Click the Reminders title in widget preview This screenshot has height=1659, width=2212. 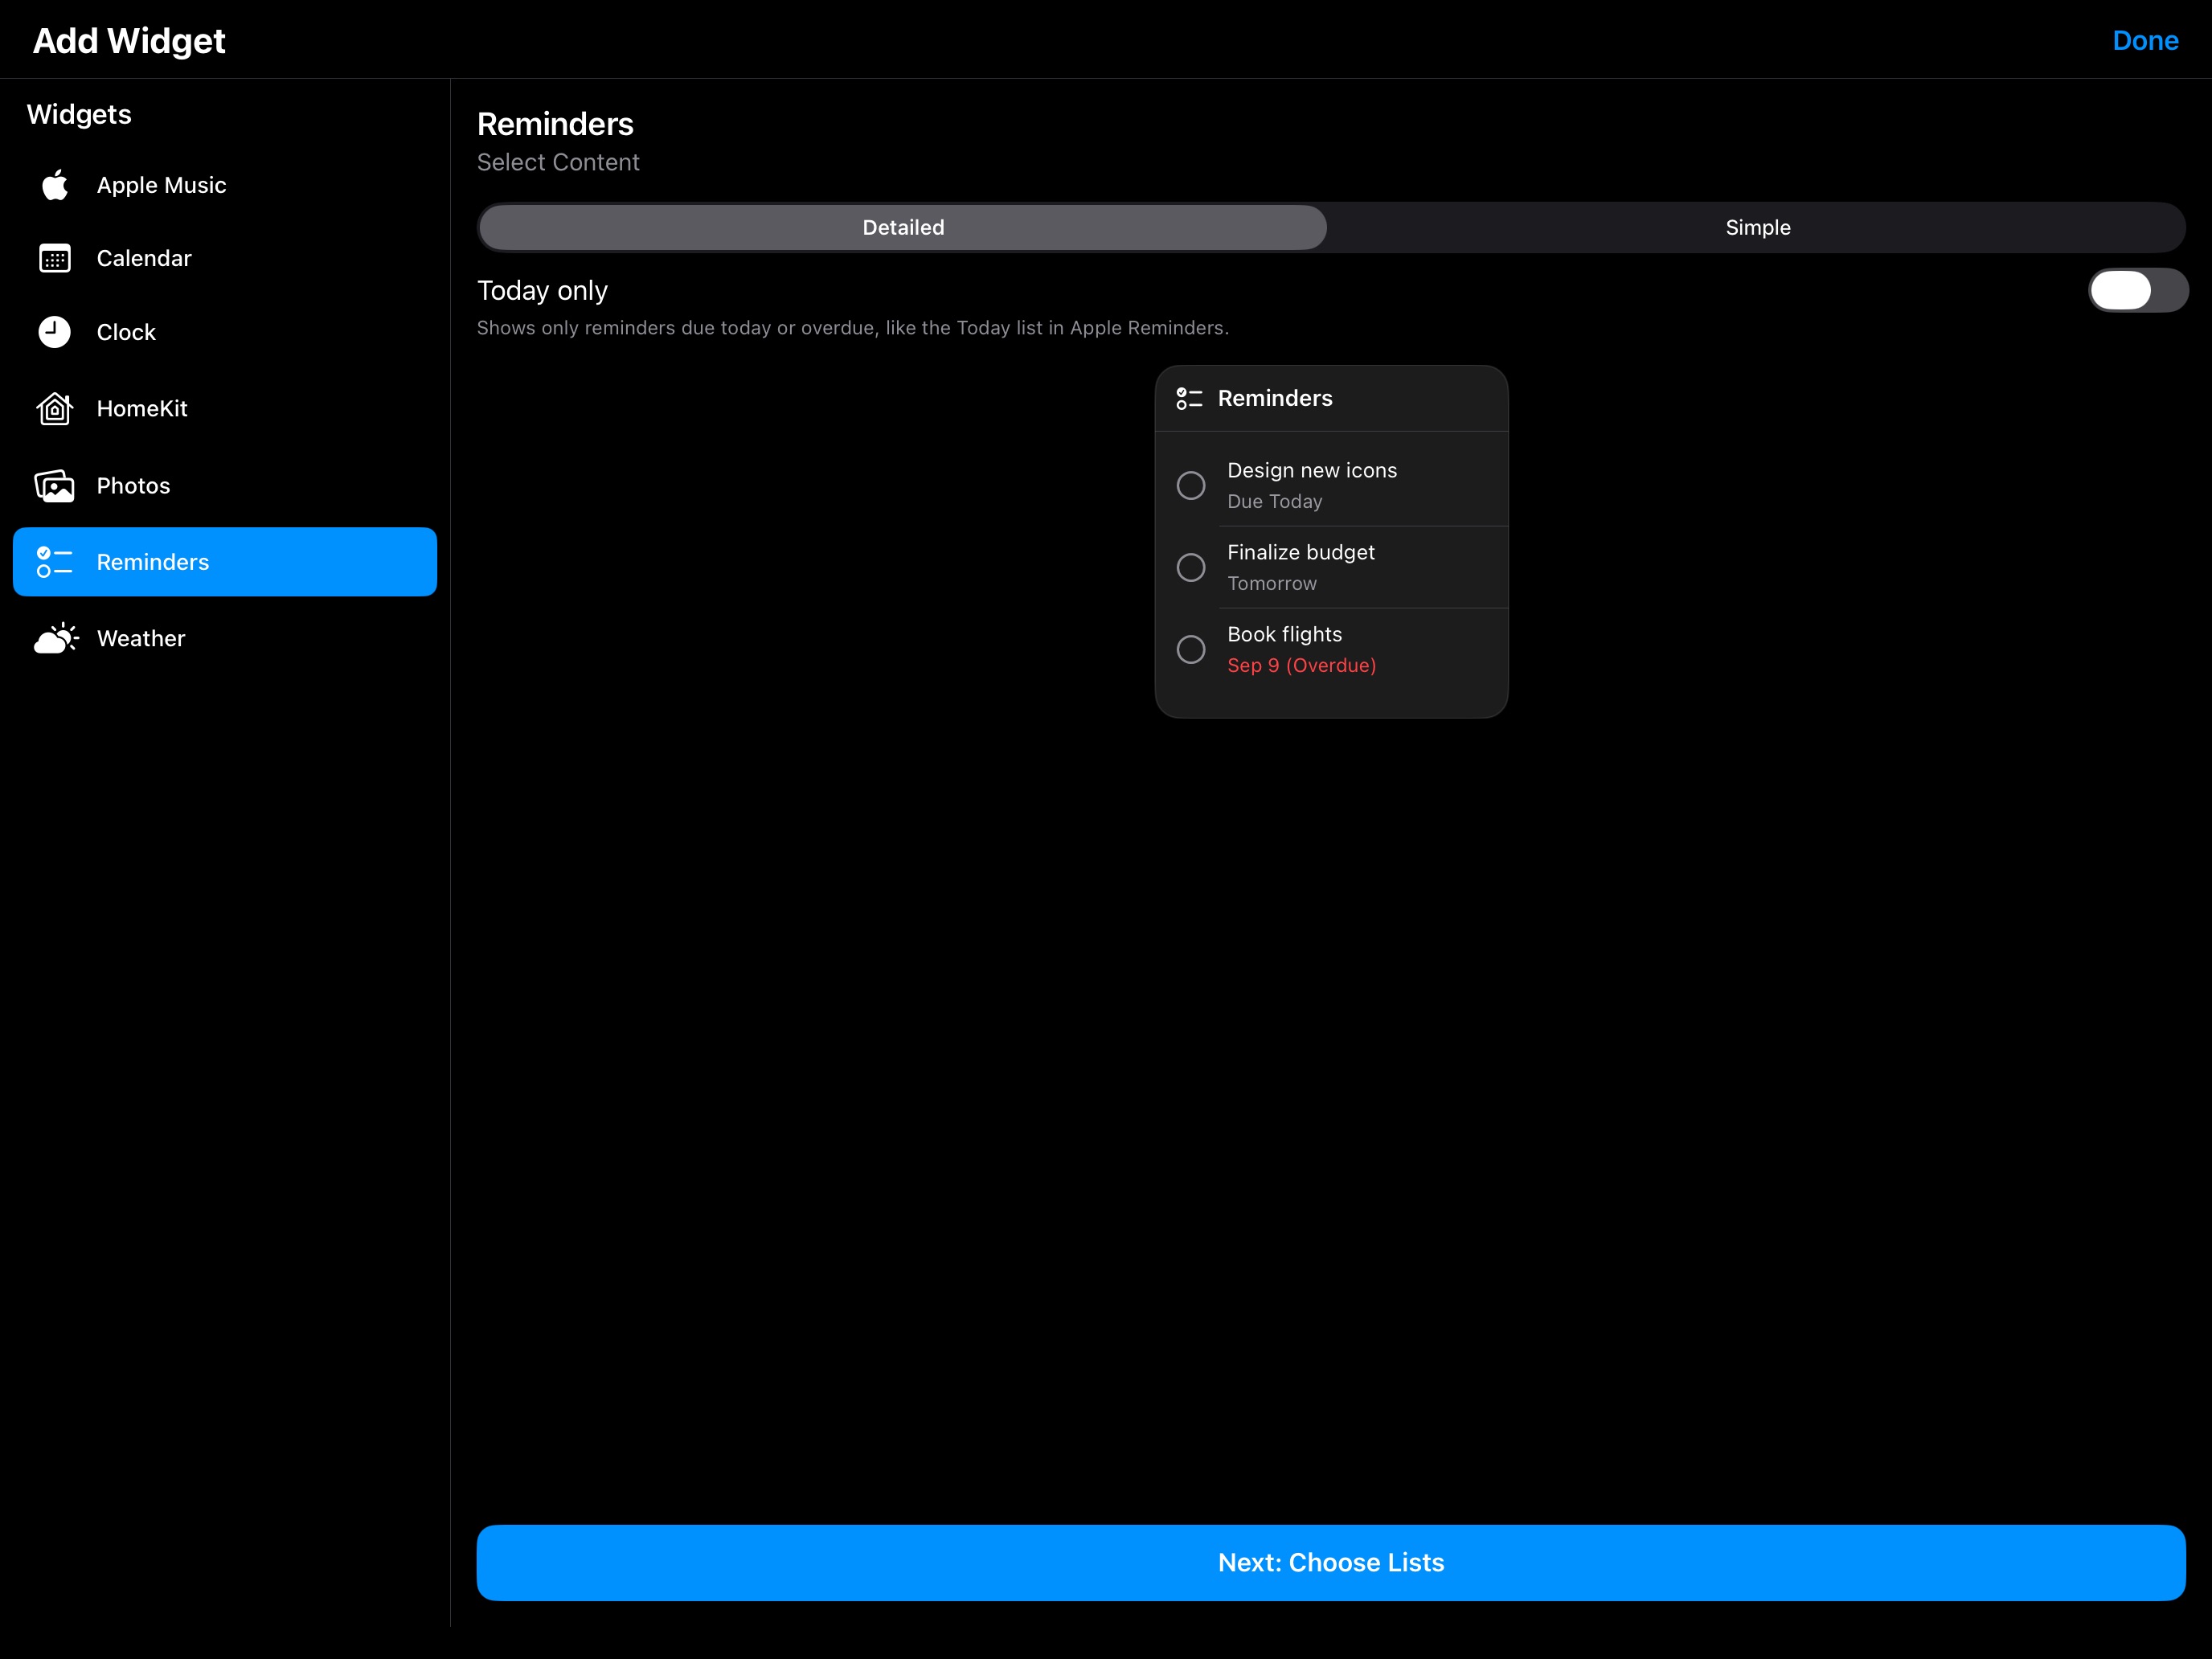coord(1275,398)
